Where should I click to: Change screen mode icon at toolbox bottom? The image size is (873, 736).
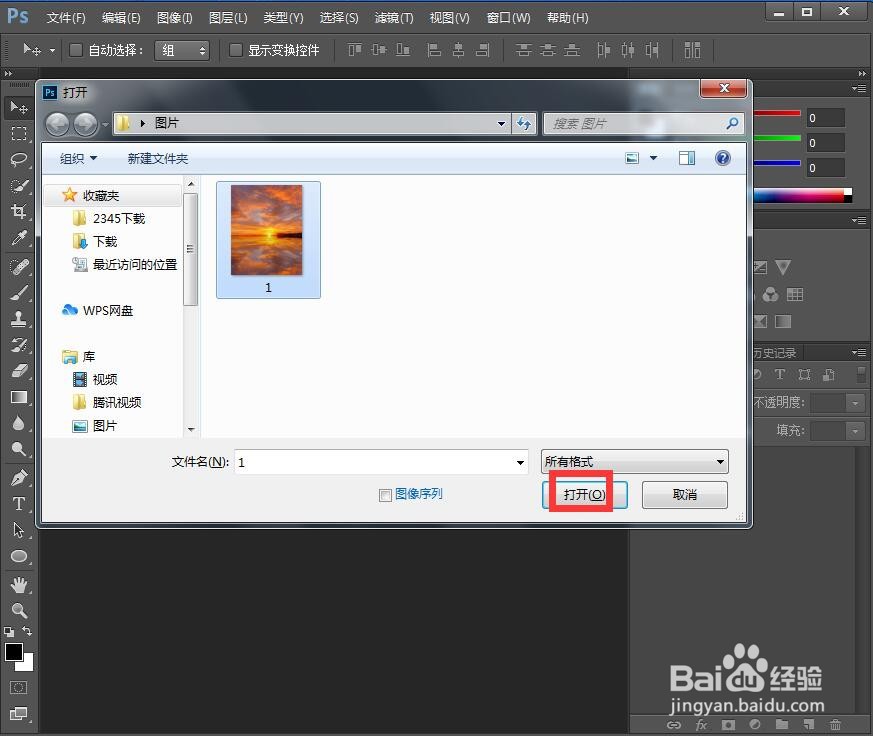pos(18,714)
